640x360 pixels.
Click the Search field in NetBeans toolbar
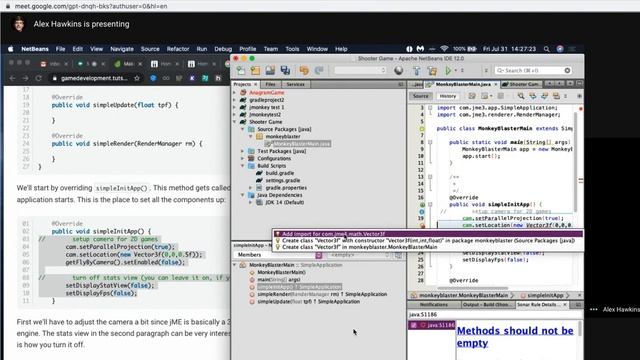click(x=533, y=71)
